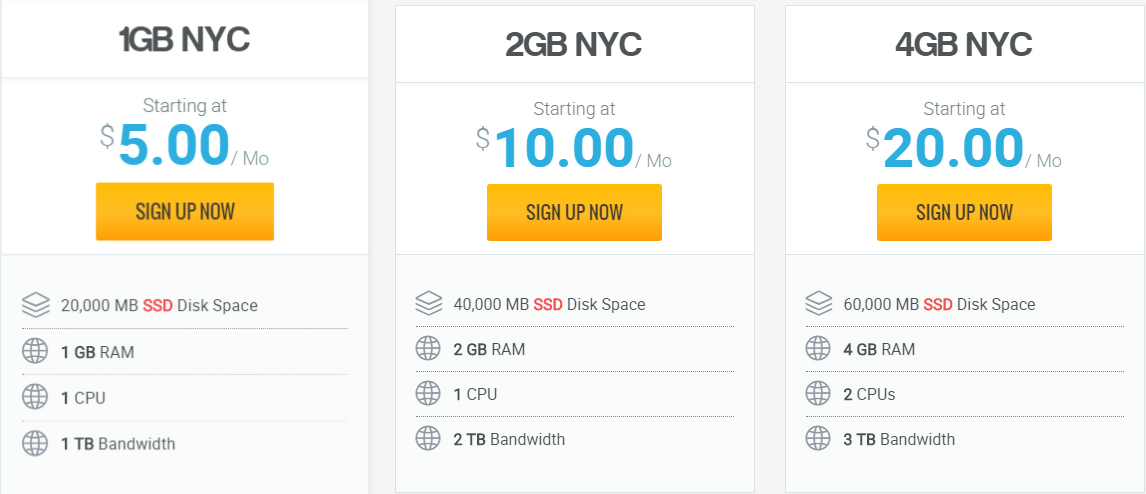Screen dimensions: 1146x494
Task: Click the globe icon beside 1 TB Bandwidth
Action: point(36,443)
